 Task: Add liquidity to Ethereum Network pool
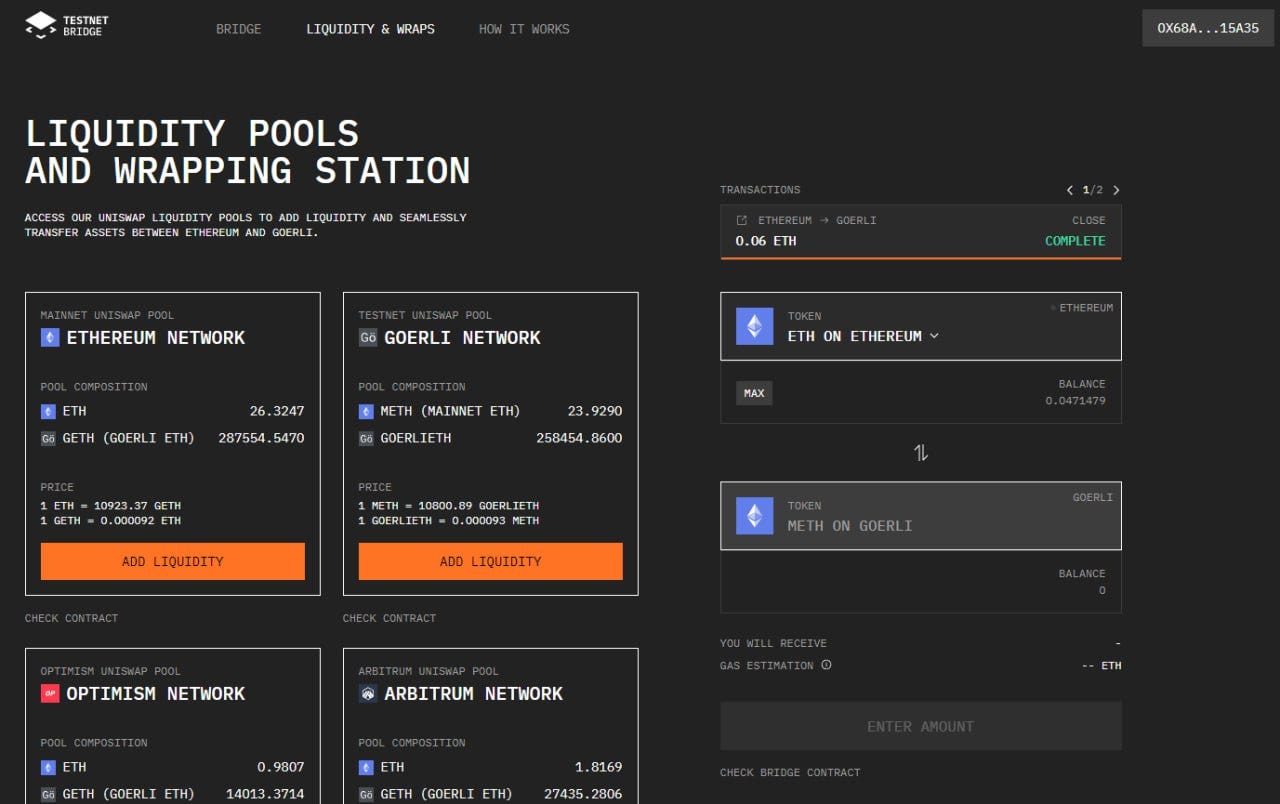click(x=173, y=561)
